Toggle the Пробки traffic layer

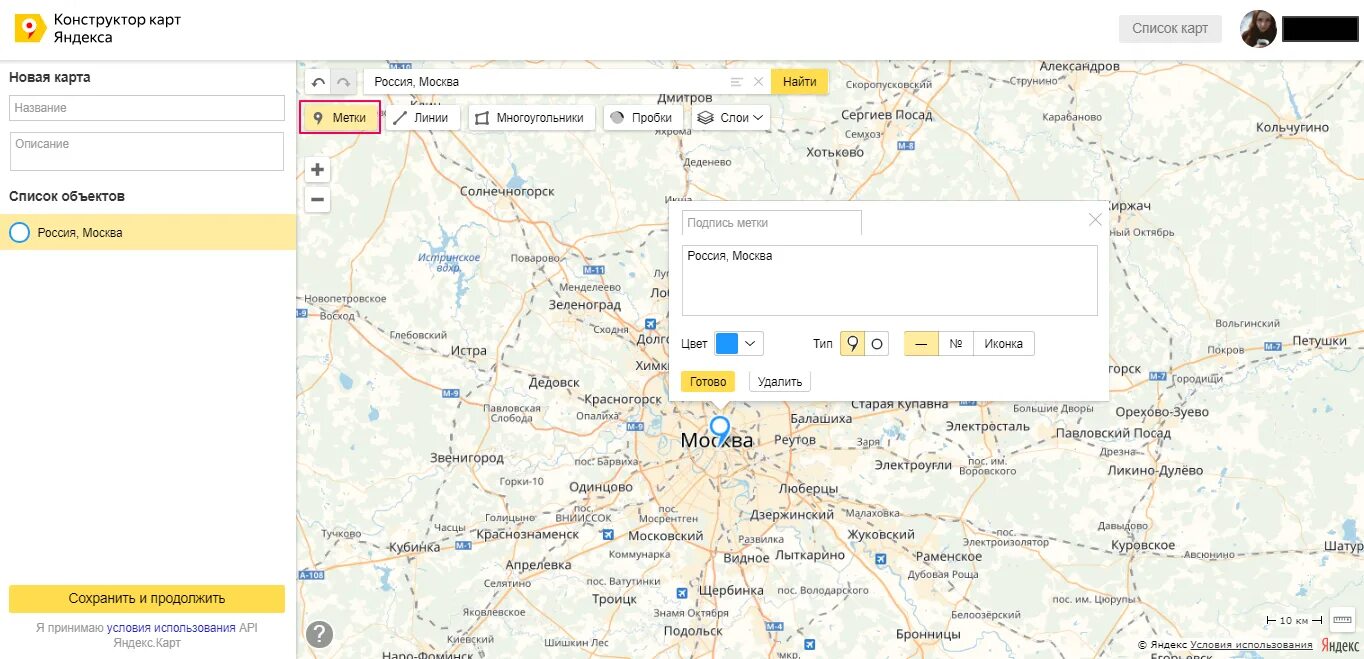click(643, 118)
